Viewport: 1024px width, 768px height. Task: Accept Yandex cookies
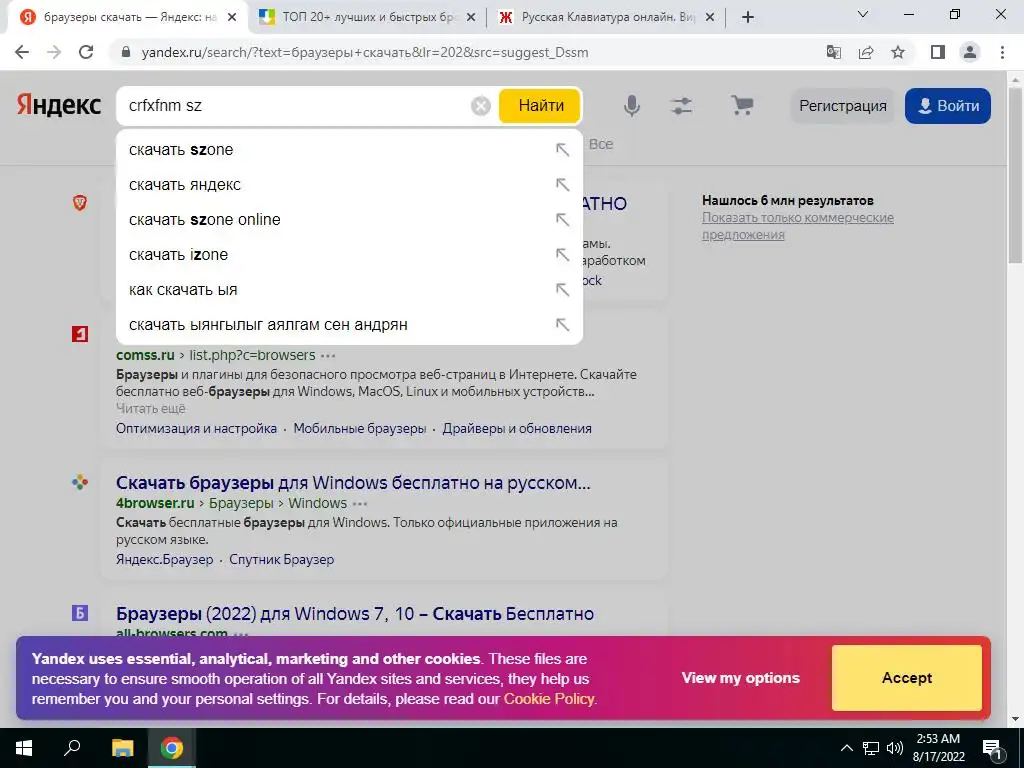pyautogui.click(x=906, y=678)
